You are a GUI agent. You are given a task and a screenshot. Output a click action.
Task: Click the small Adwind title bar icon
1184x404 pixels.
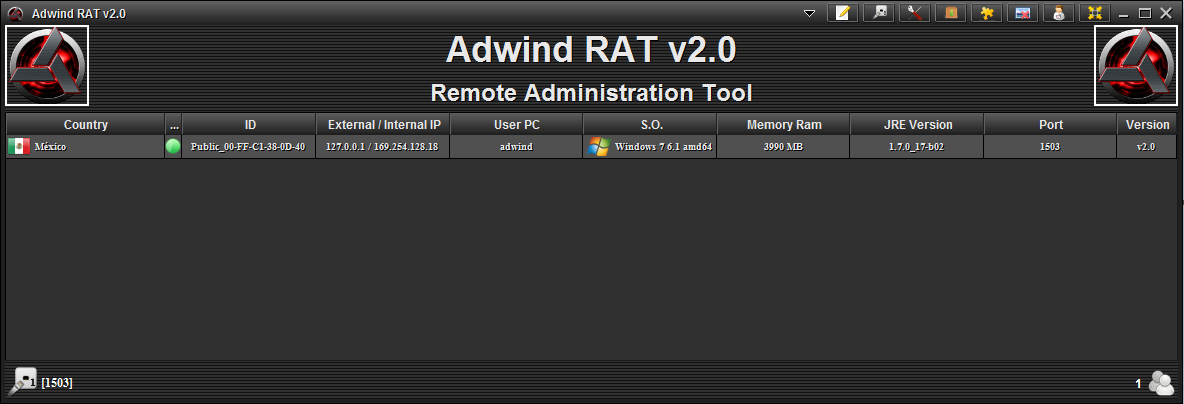point(15,14)
